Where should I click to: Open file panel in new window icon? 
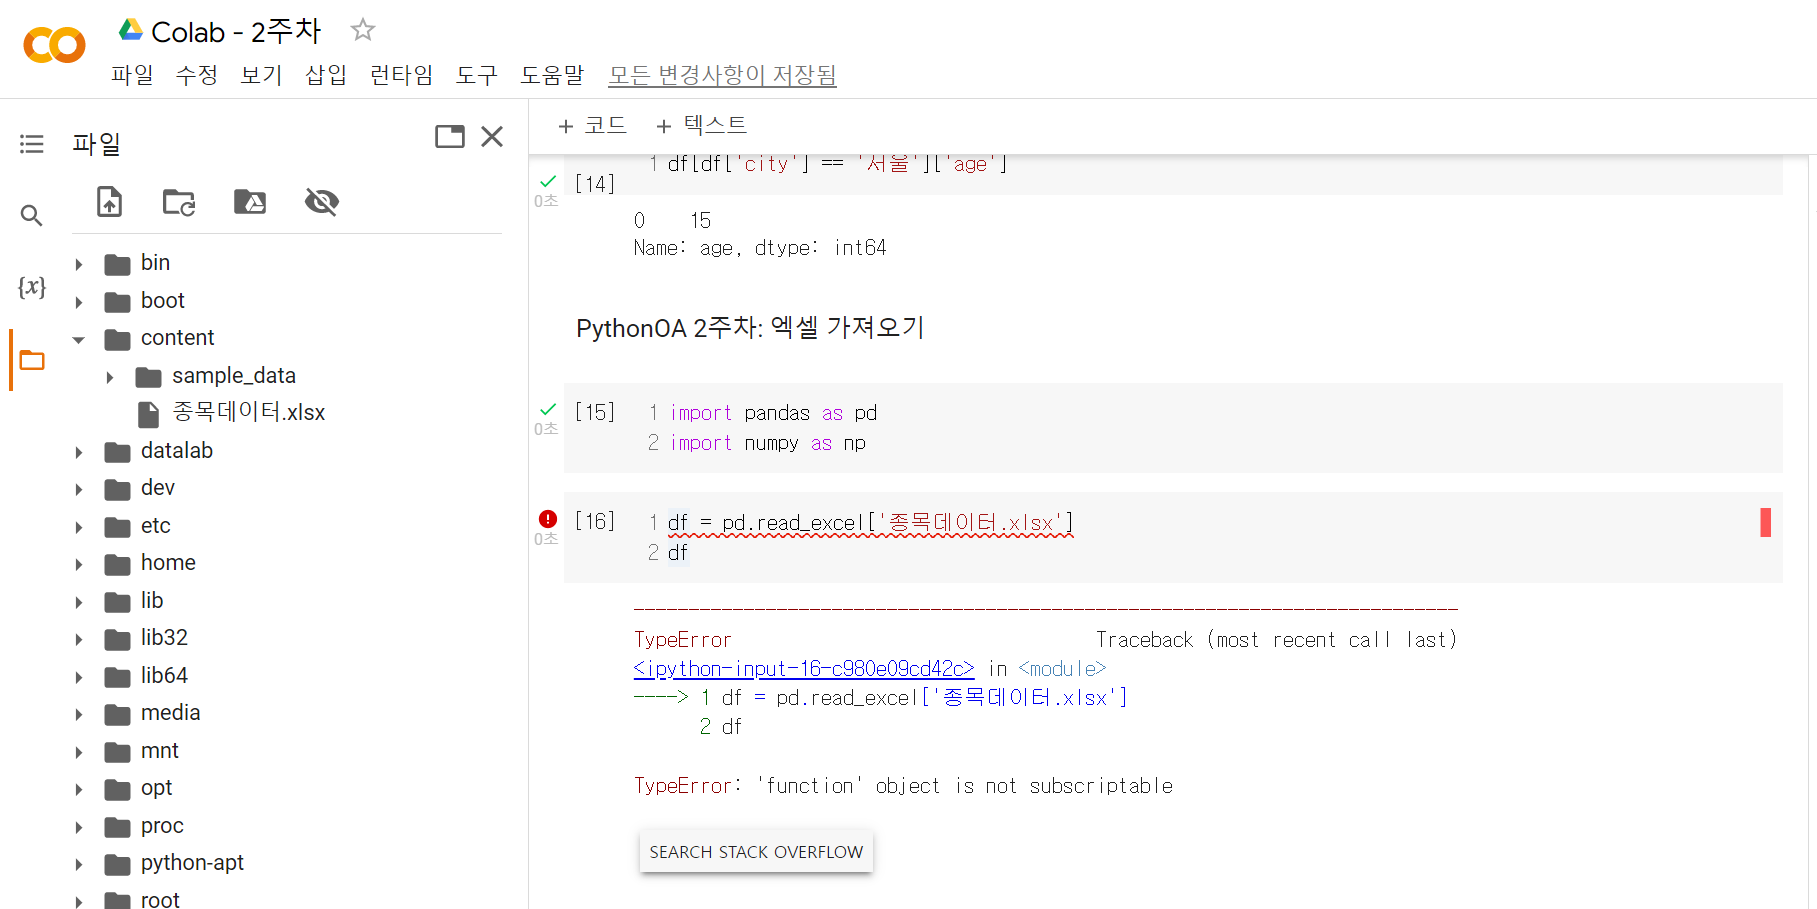[x=450, y=137]
